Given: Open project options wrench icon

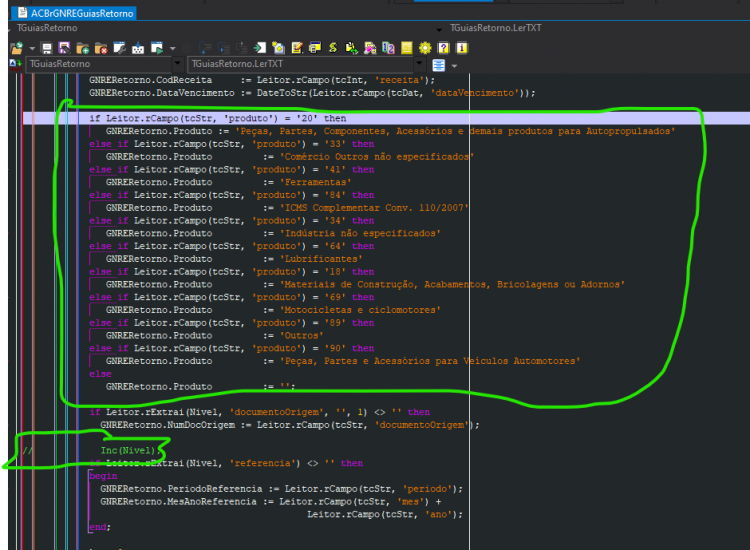Looking at the screenshot, I should pos(120,48).
